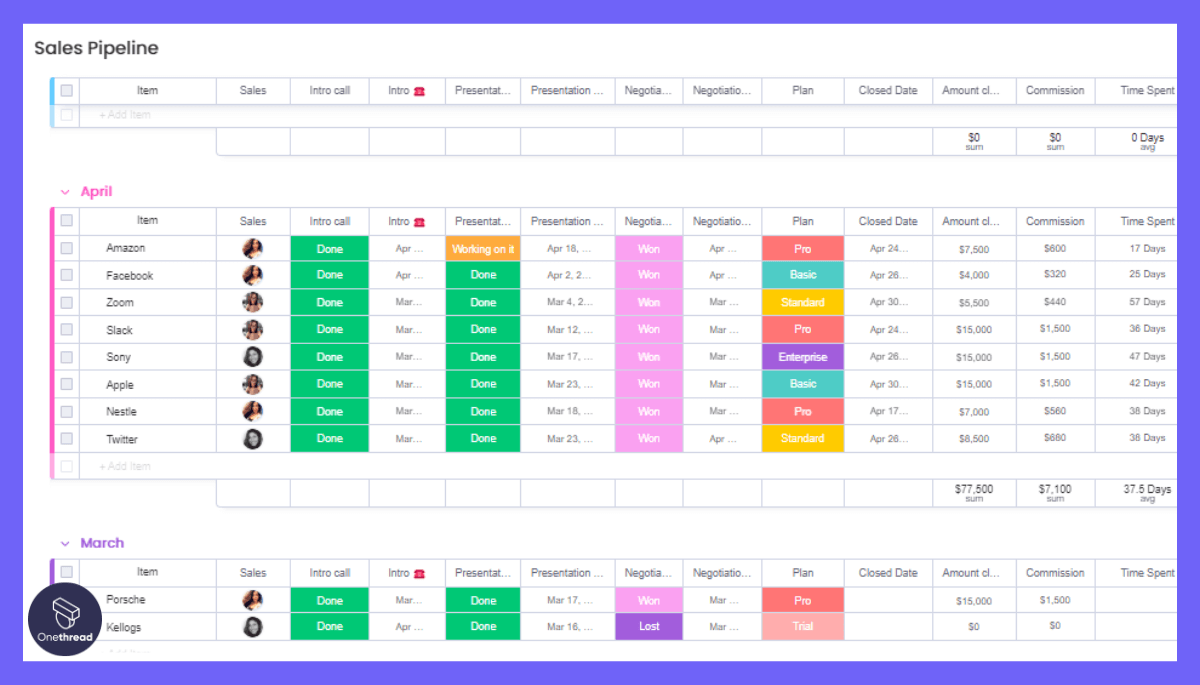The height and width of the screenshot is (685, 1200).
Task: Collapse the March group
Action: pyautogui.click(x=67, y=542)
